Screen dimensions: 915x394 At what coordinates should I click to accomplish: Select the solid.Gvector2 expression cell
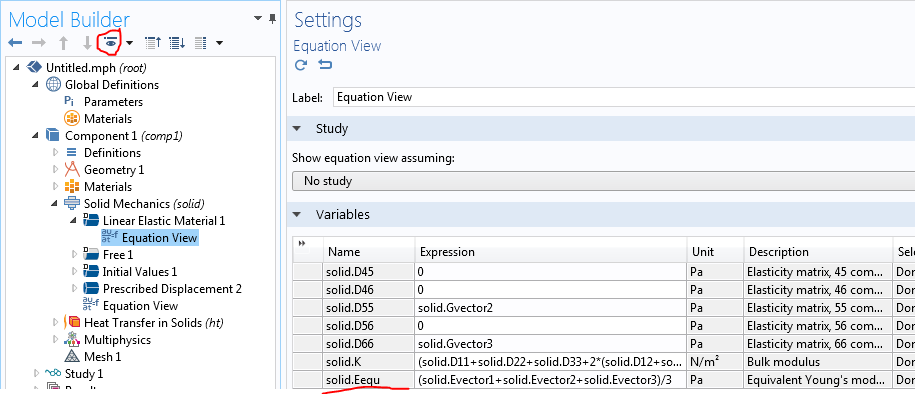(551, 307)
